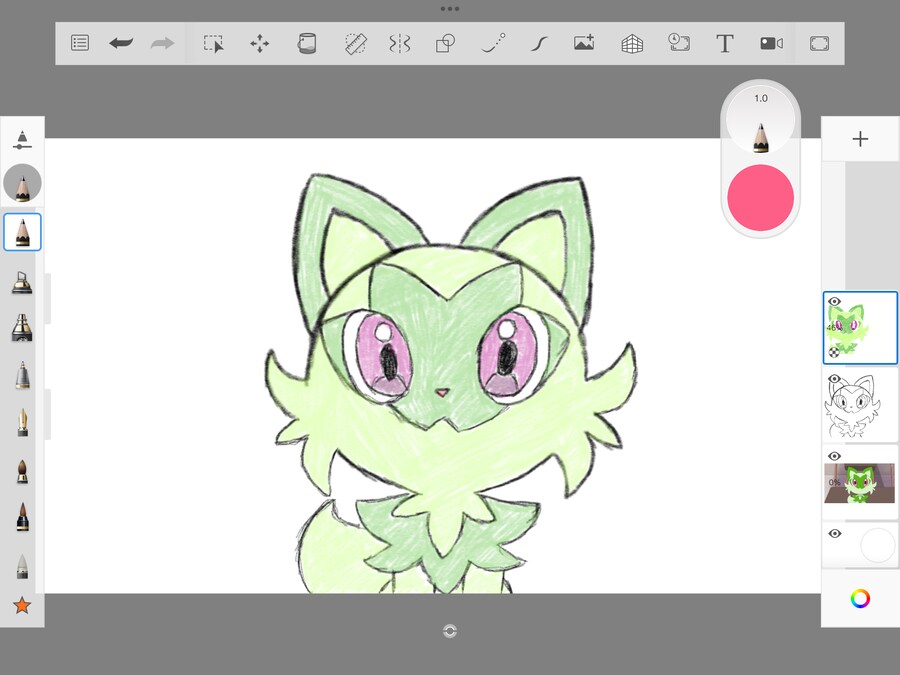Viewport: 900px width, 675px height.
Task: Toggle visibility of reference photo layer
Action: [x=835, y=456]
